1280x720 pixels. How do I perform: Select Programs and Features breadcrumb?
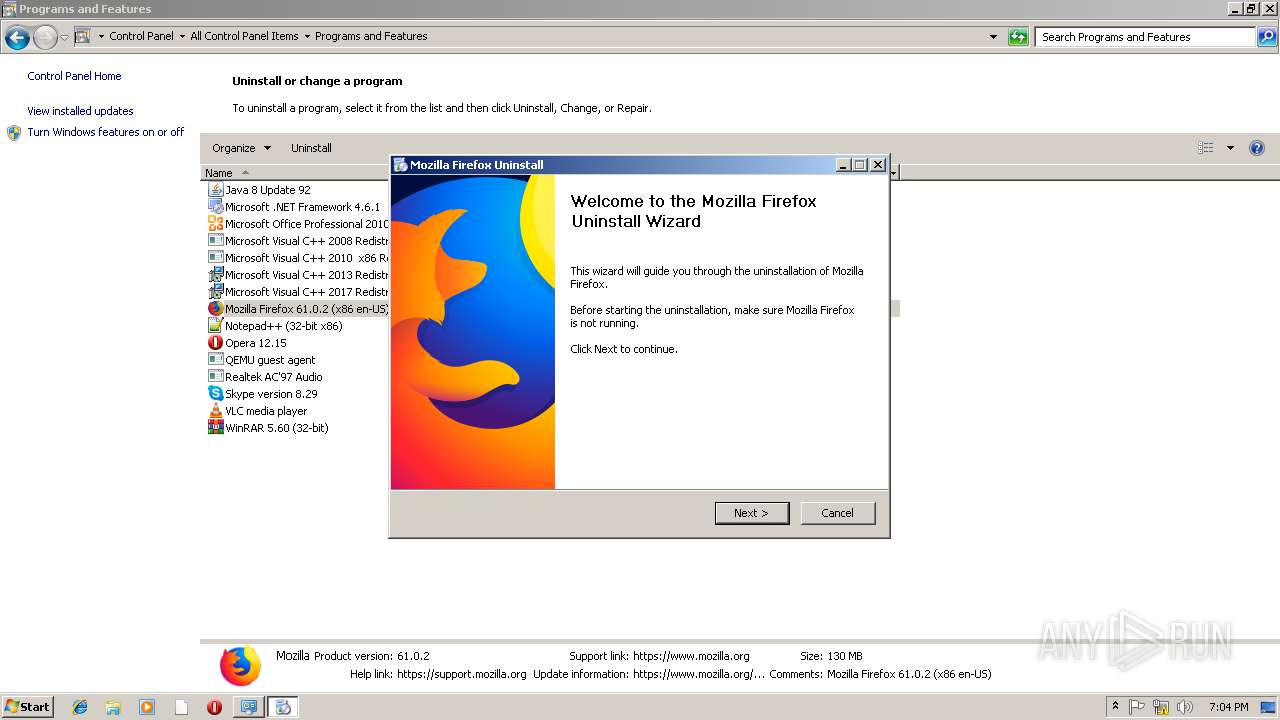371,36
